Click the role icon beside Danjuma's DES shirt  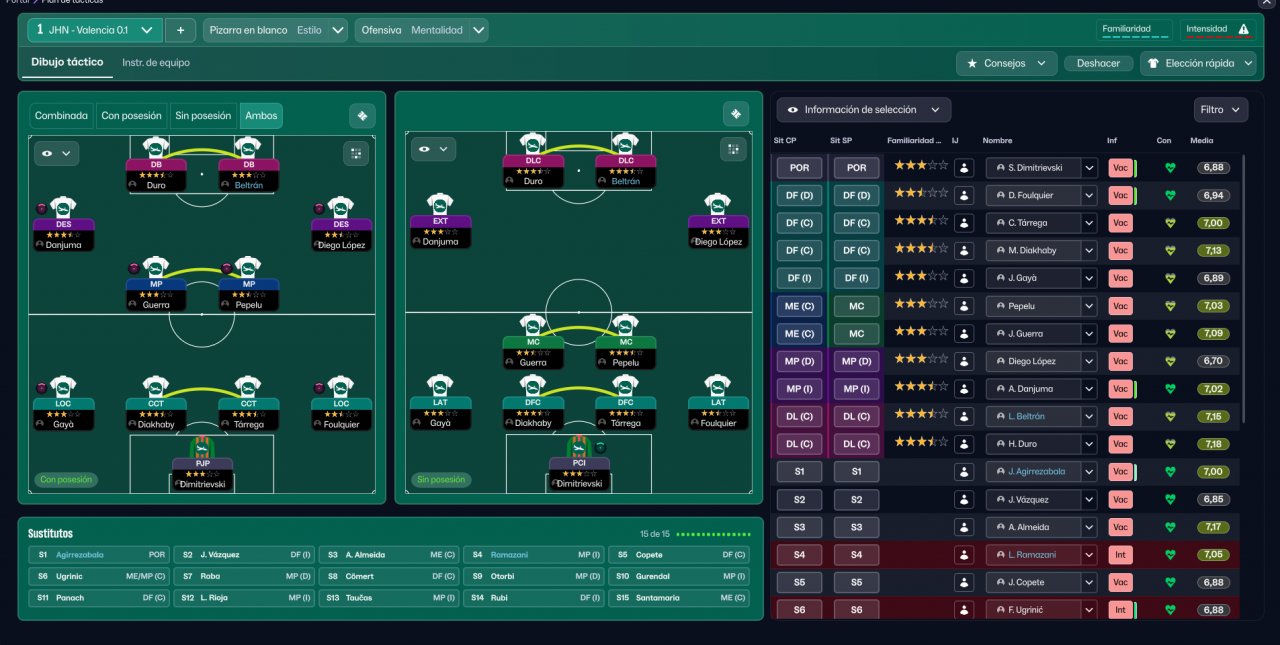tap(41, 208)
